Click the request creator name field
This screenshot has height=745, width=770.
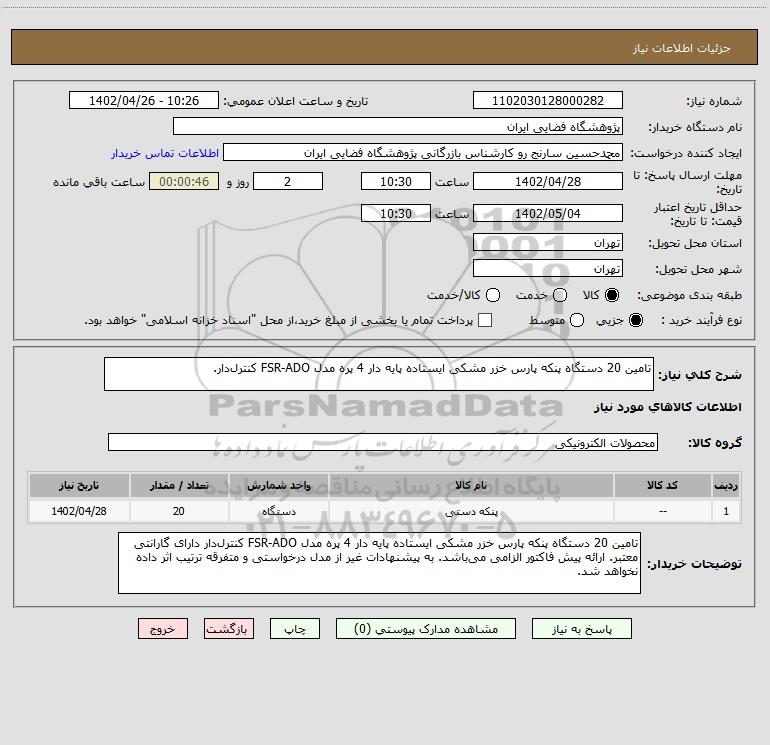pyautogui.click(x=423, y=153)
